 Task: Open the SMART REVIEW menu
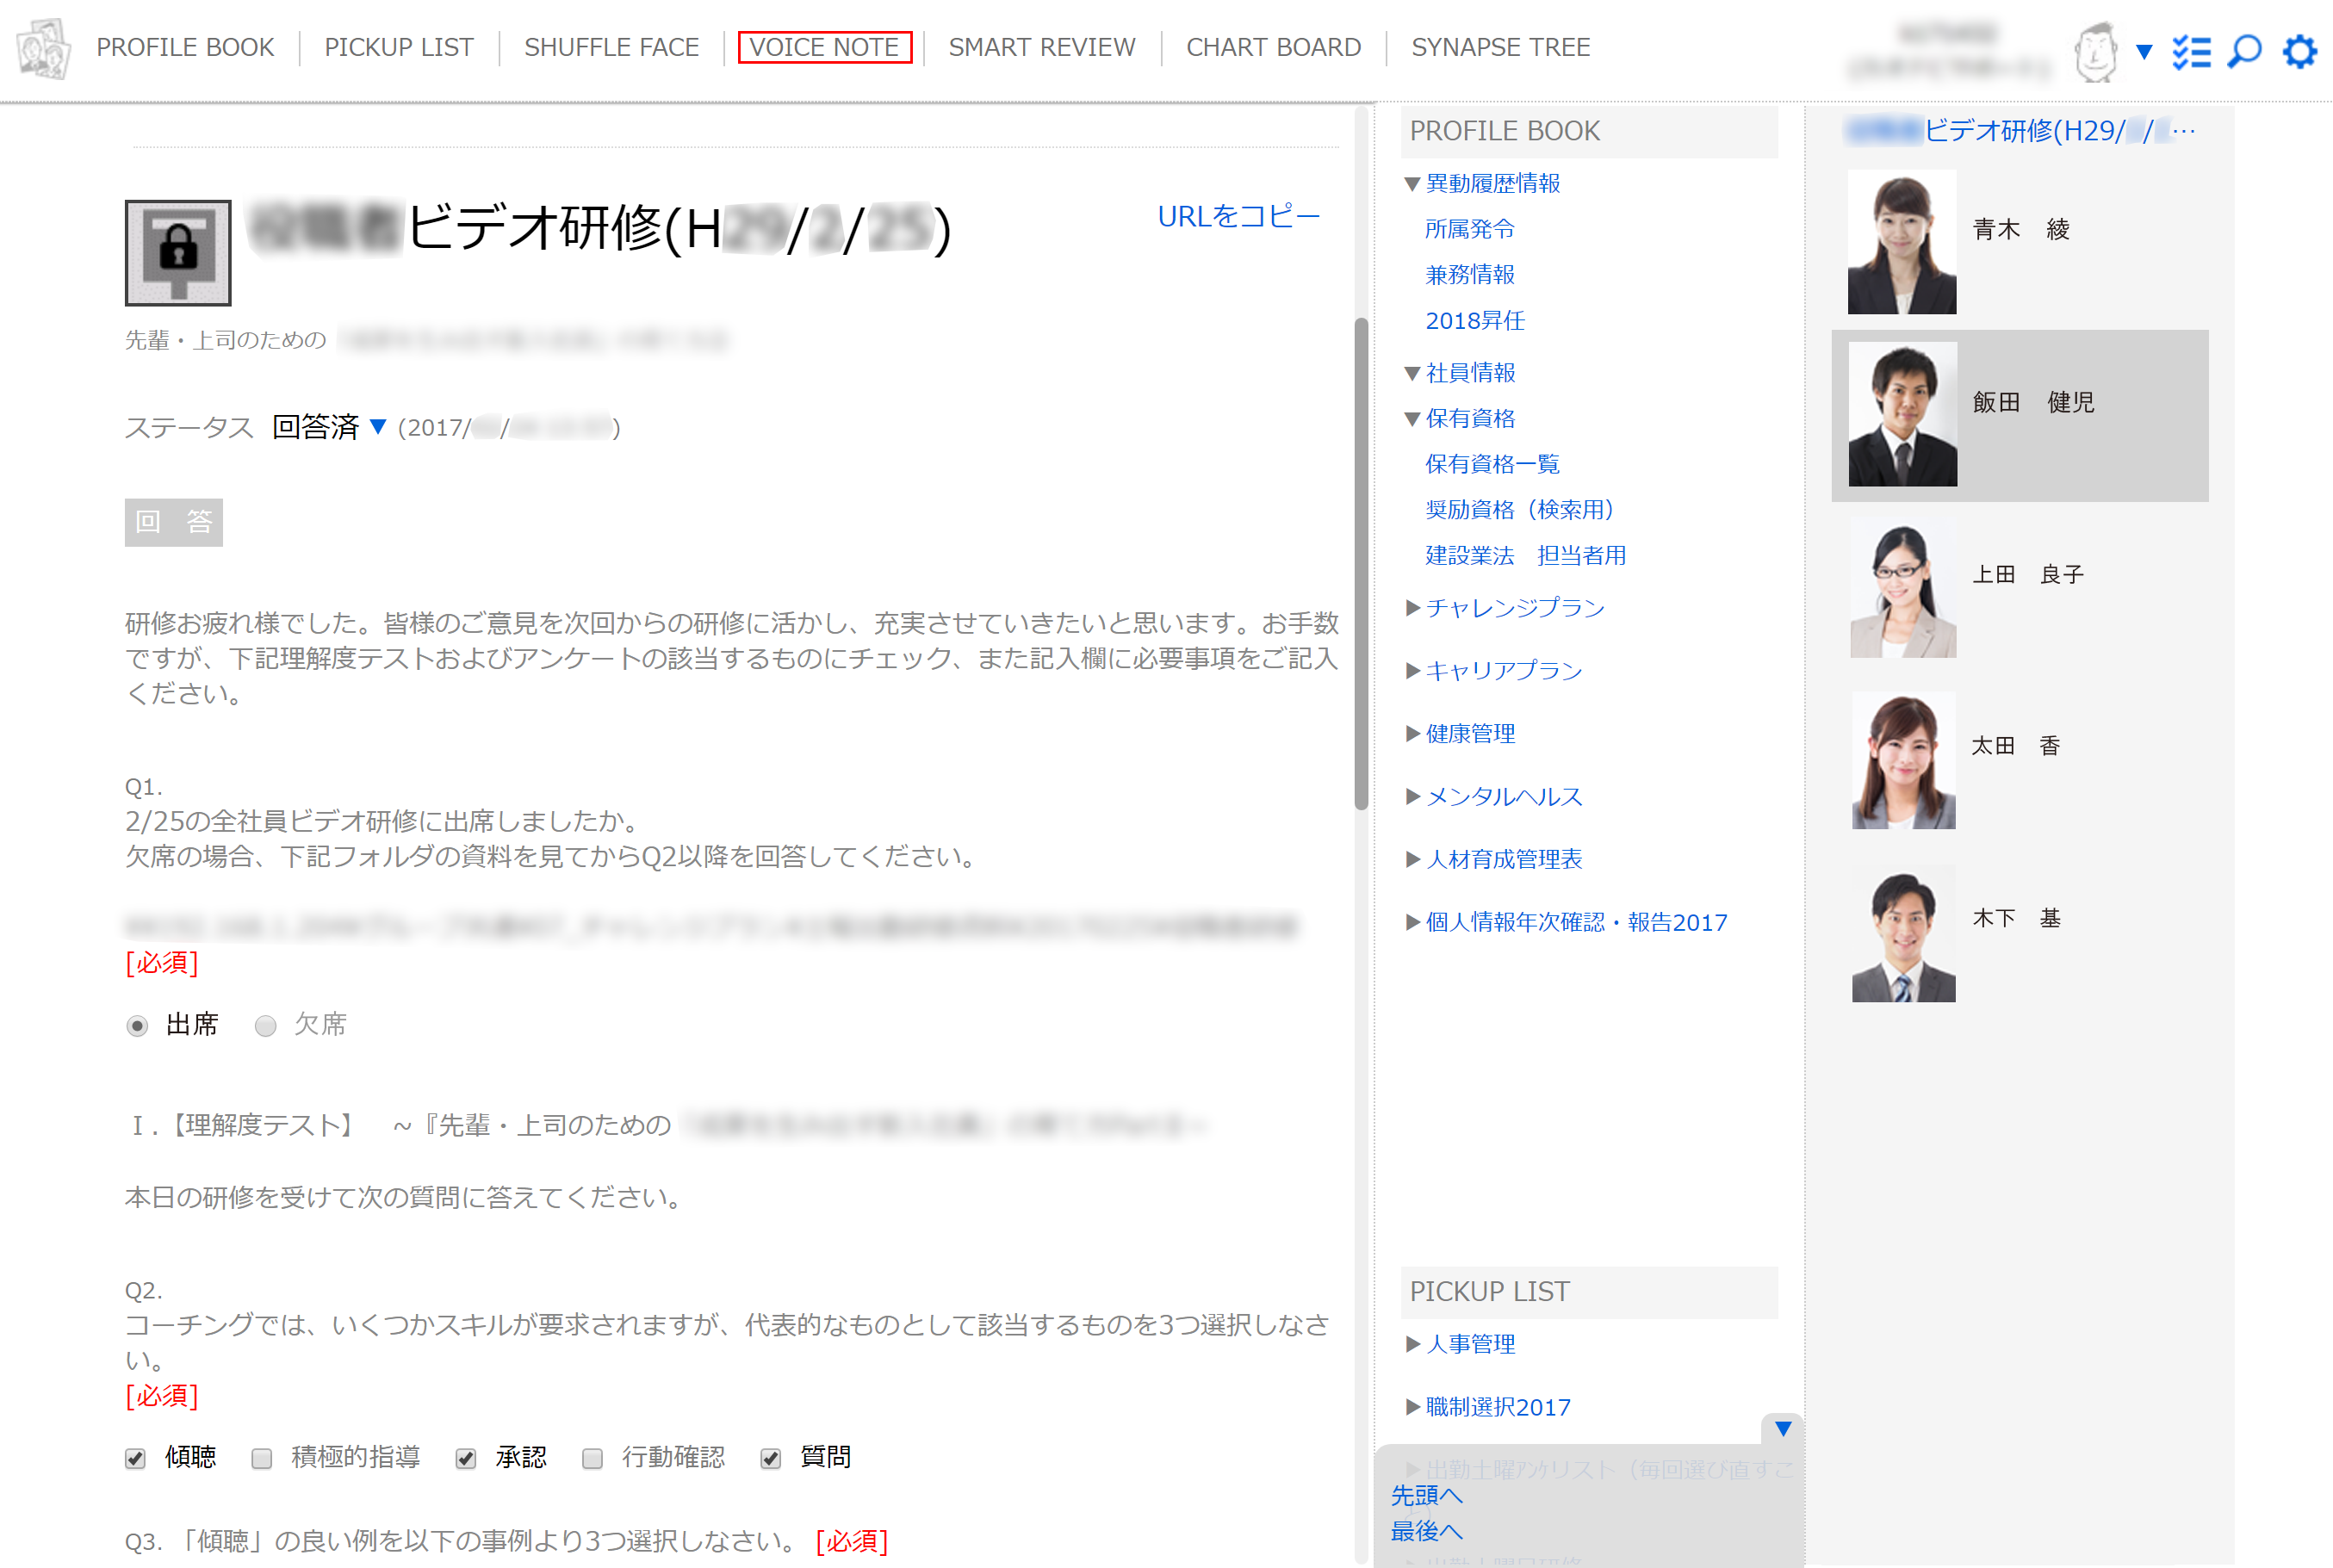(x=1042, y=47)
